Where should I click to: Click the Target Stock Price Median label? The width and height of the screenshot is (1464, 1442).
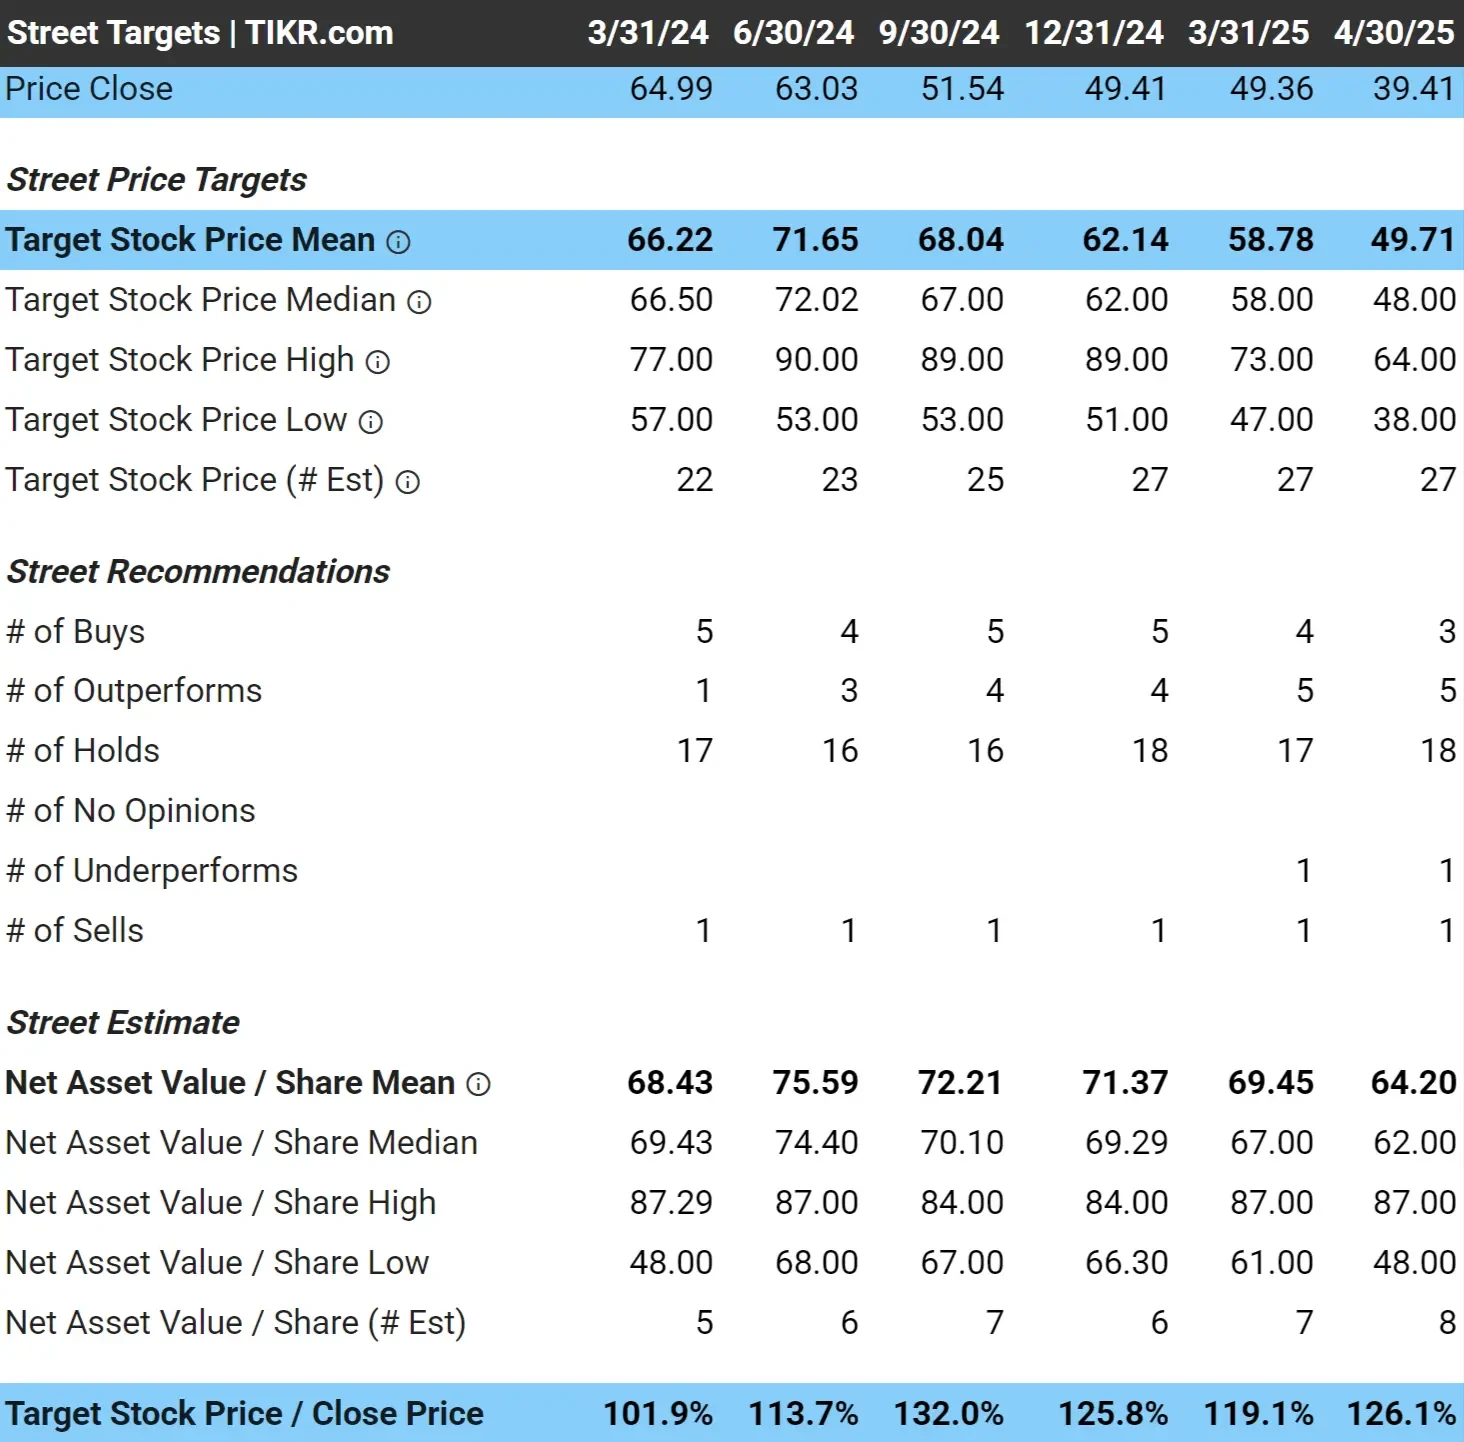[x=200, y=300]
